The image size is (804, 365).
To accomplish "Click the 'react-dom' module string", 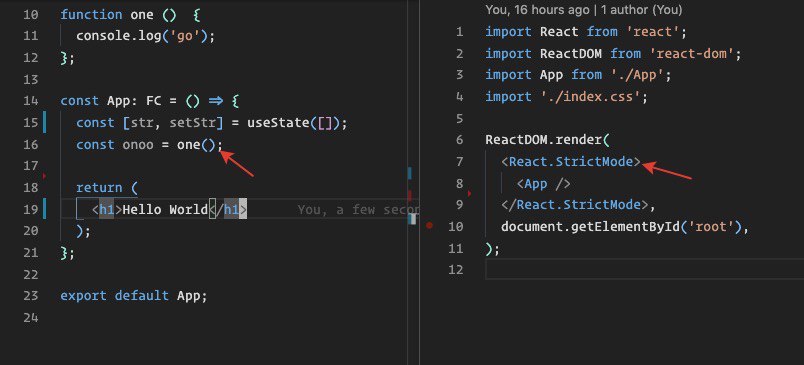I will point(693,53).
